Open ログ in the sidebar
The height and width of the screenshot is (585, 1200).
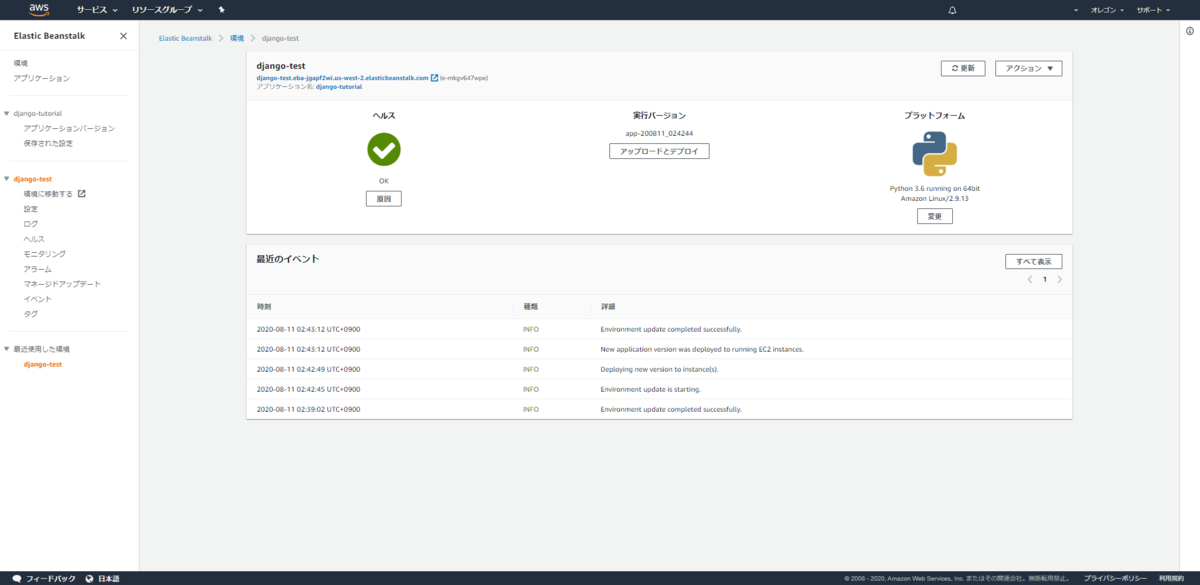pyautogui.click(x=31, y=224)
